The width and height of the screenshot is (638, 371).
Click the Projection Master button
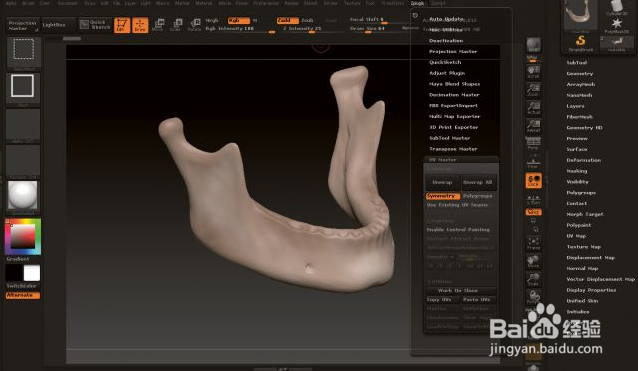tap(23, 25)
